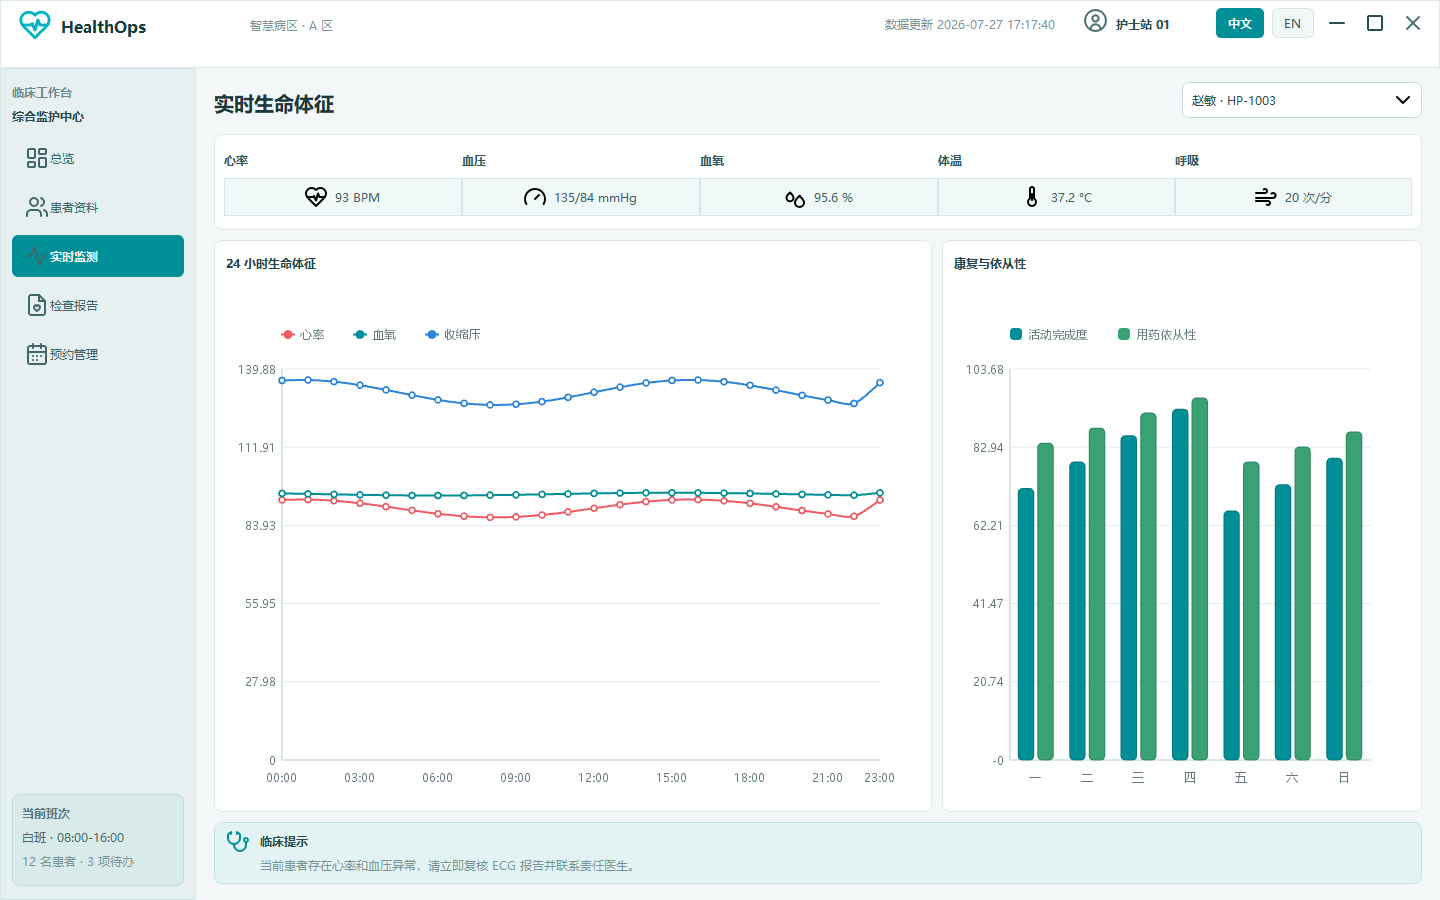Click the 139.88 y-axis label
This screenshot has width=1440, height=900.
pyautogui.click(x=257, y=370)
